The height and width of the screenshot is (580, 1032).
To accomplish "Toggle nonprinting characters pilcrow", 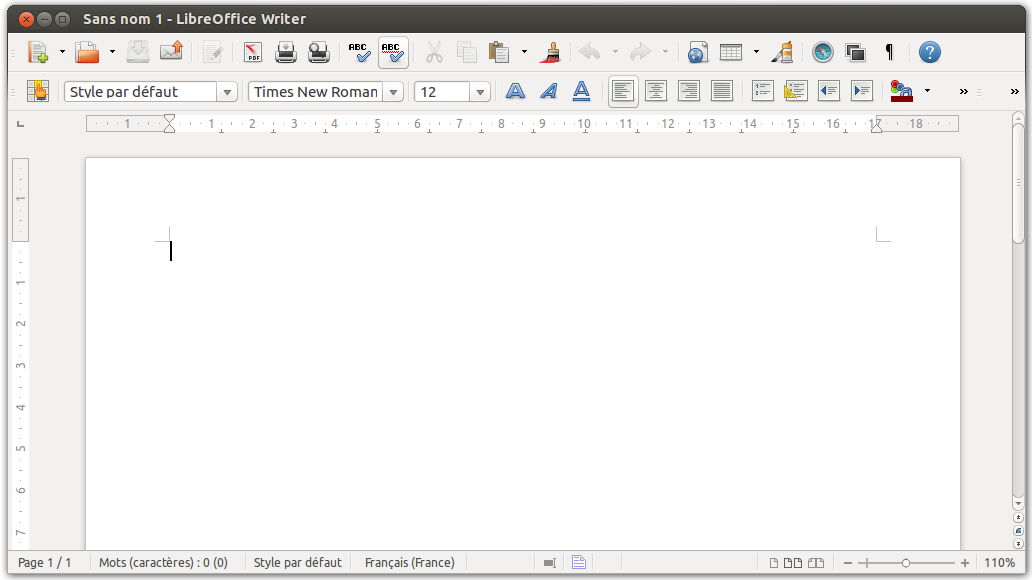I will (x=889, y=52).
